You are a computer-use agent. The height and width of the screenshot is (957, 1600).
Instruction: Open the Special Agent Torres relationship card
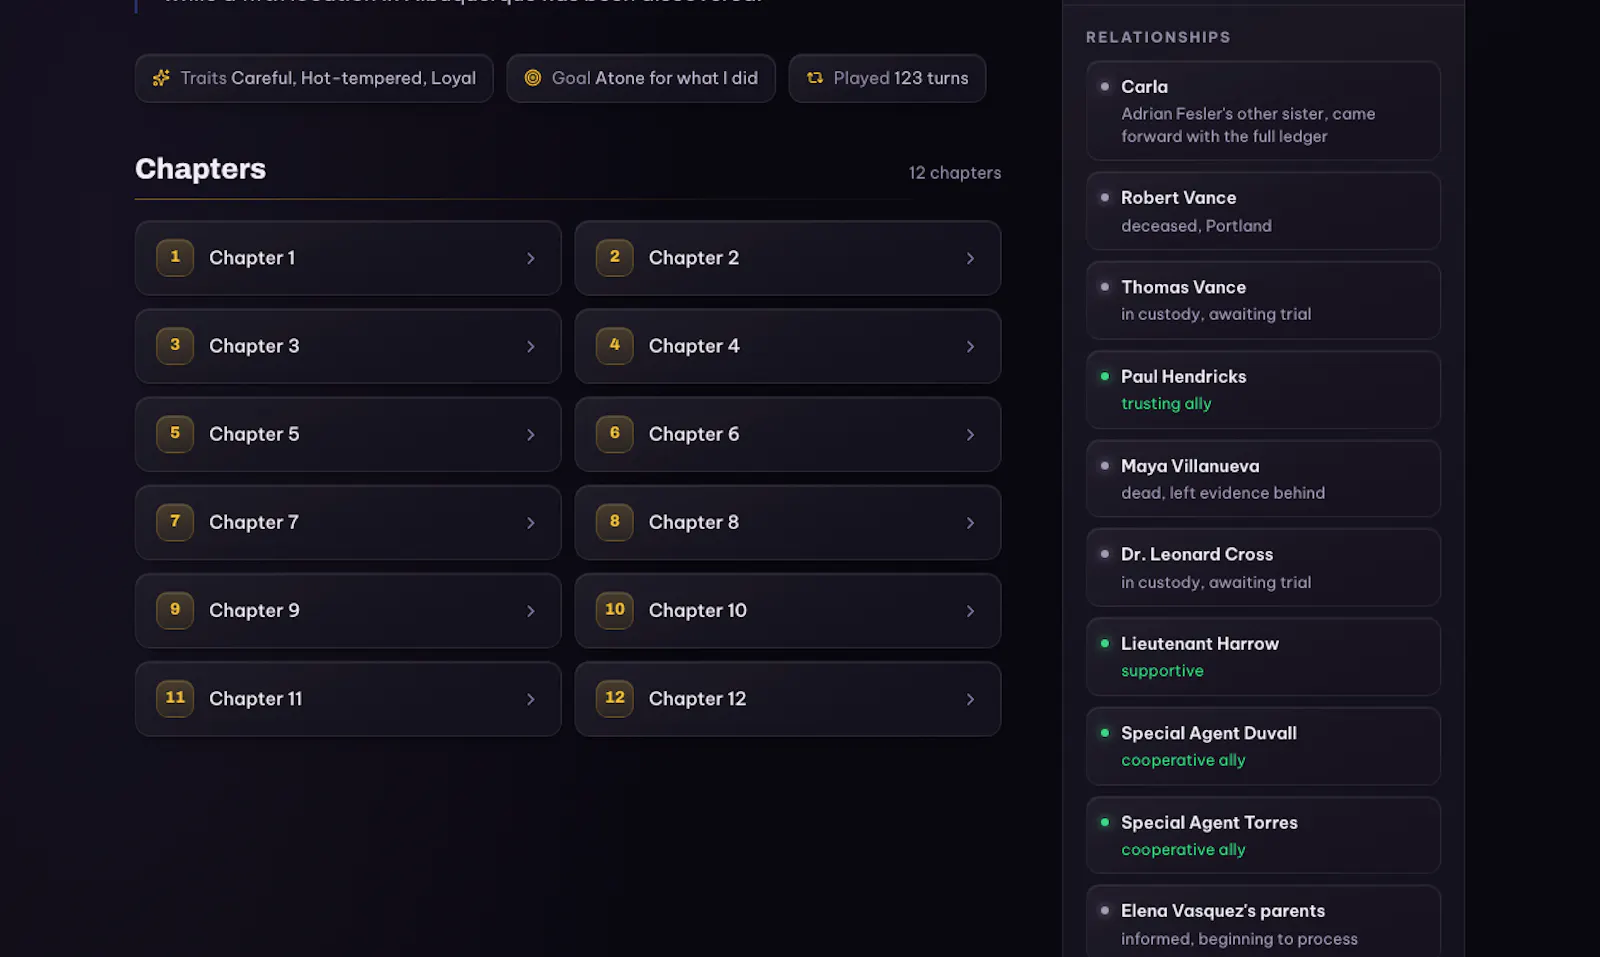(x=1263, y=835)
